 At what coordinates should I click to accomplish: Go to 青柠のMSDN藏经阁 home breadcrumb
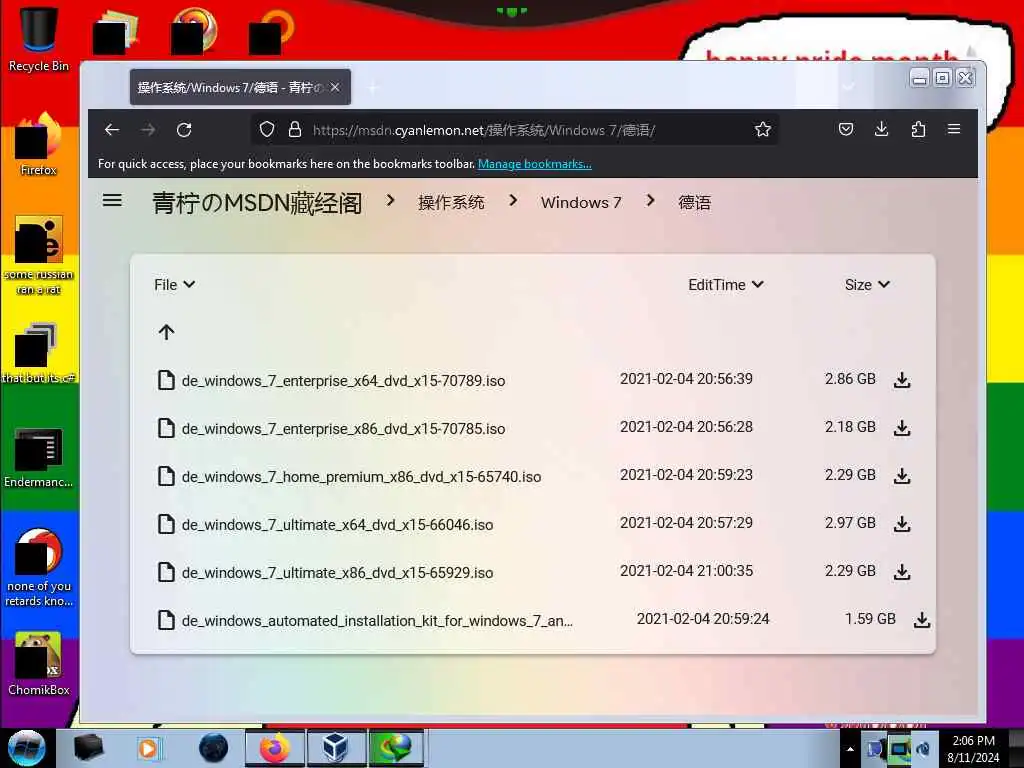tap(257, 202)
